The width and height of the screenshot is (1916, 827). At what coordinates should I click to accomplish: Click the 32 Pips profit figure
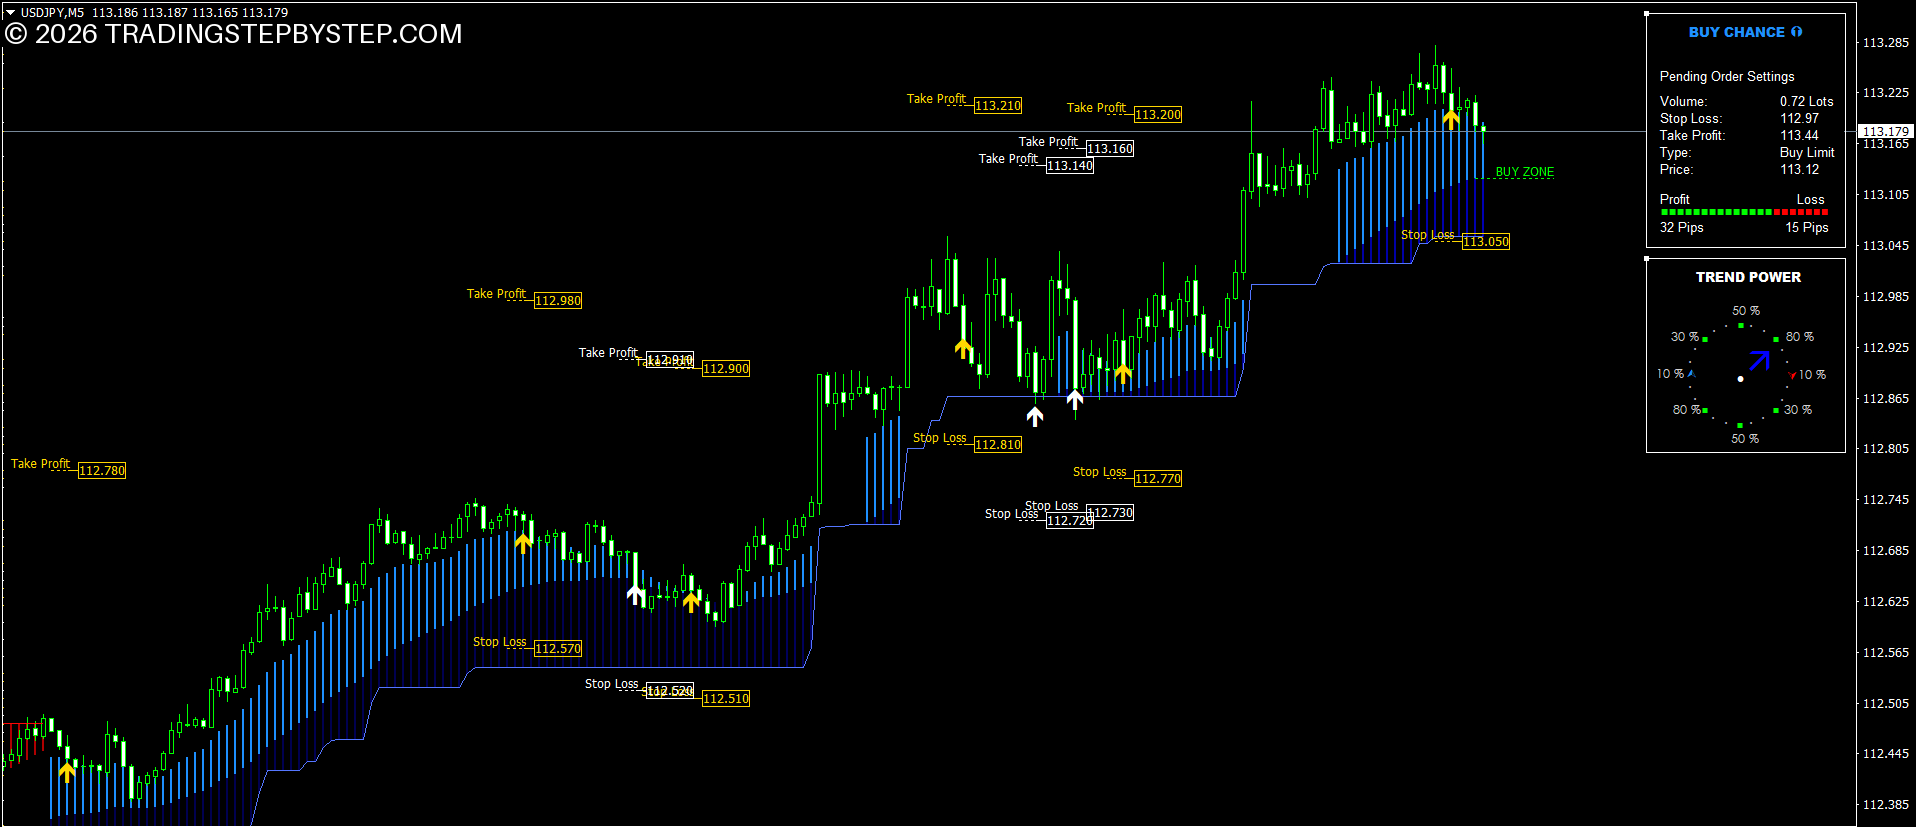pos(1682,227)
